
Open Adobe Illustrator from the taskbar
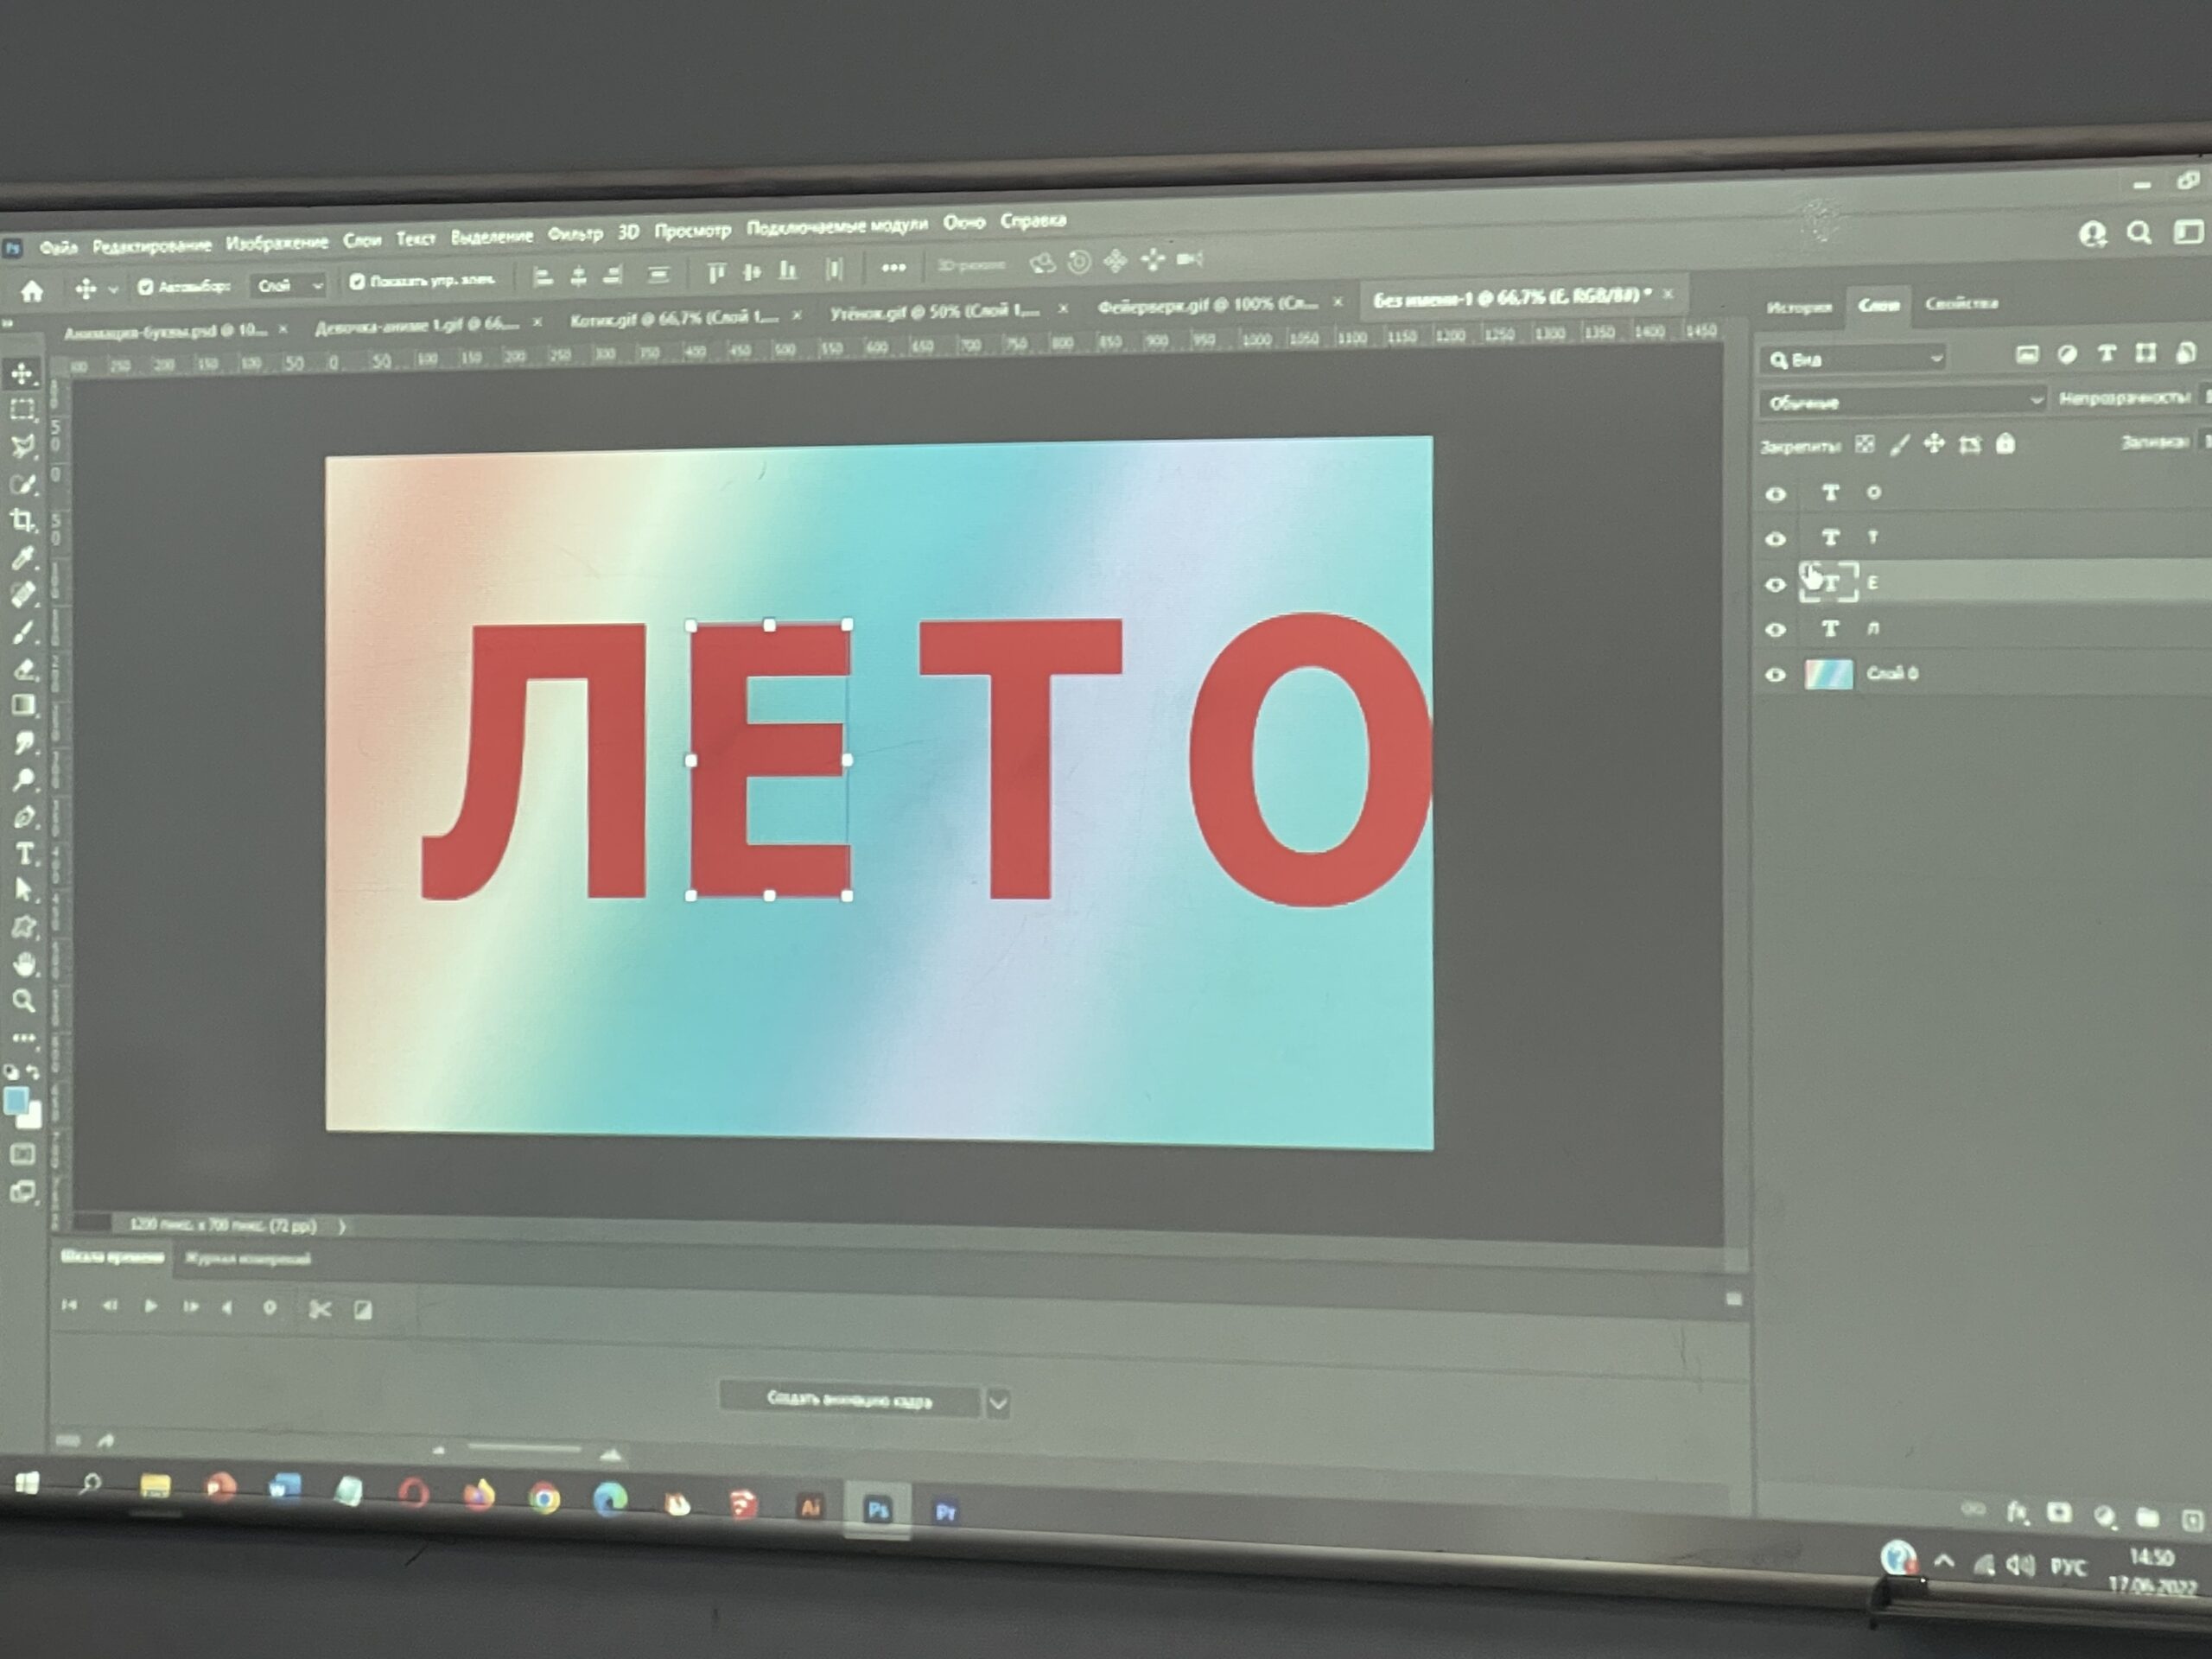click(810, 1506)
